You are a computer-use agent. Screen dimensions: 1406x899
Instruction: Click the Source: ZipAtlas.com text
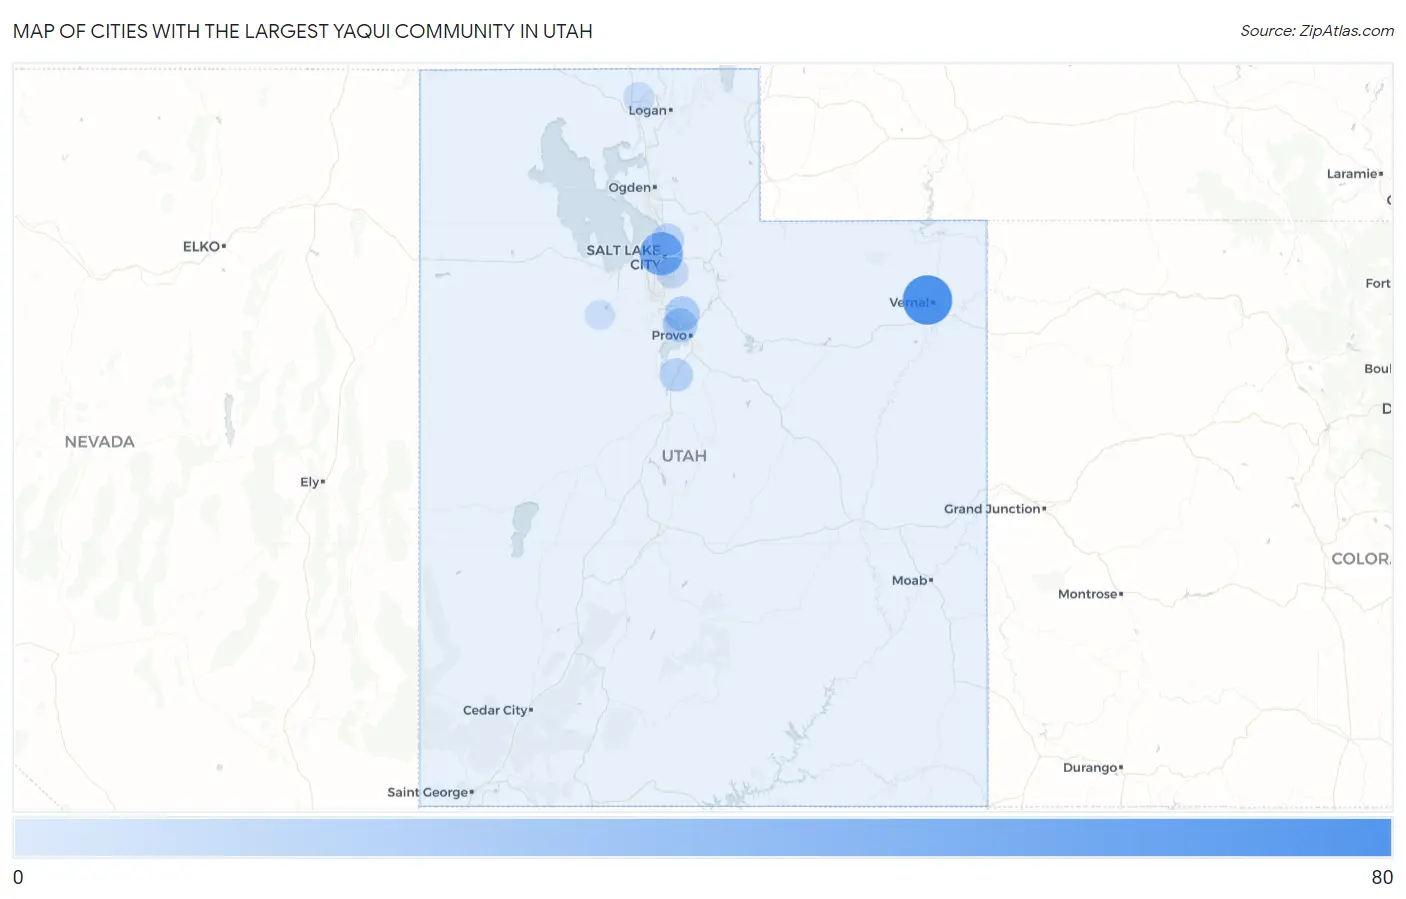pyautogui.click(x=1317, y=31)
